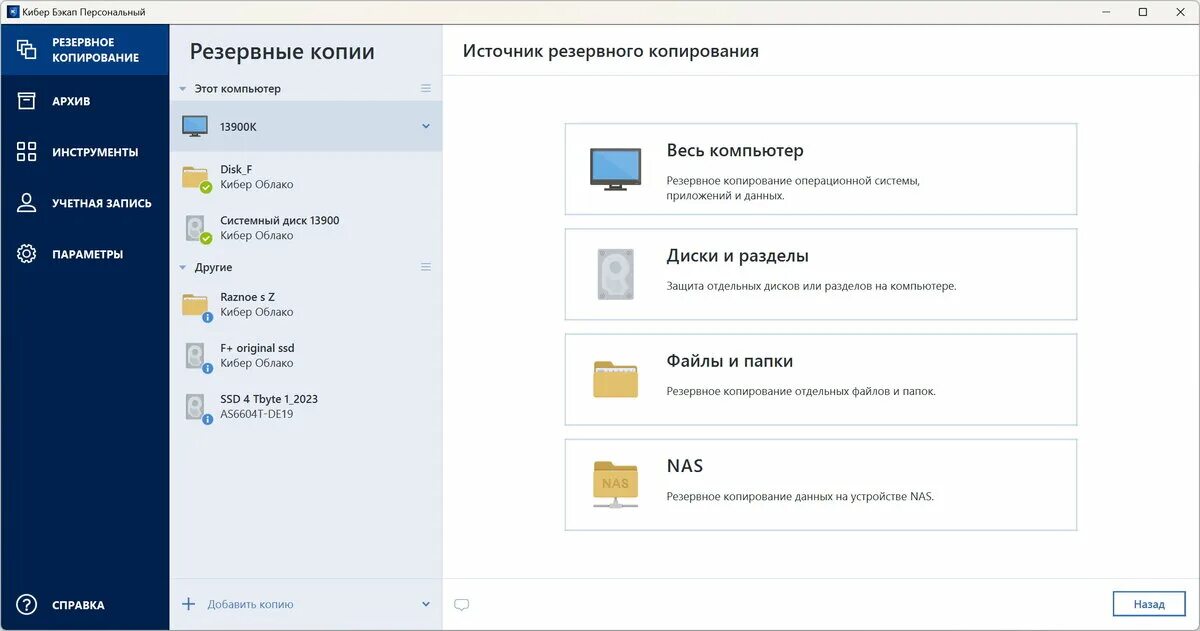
Task: Open the Параметры section
Action: [x=85, y=254]
